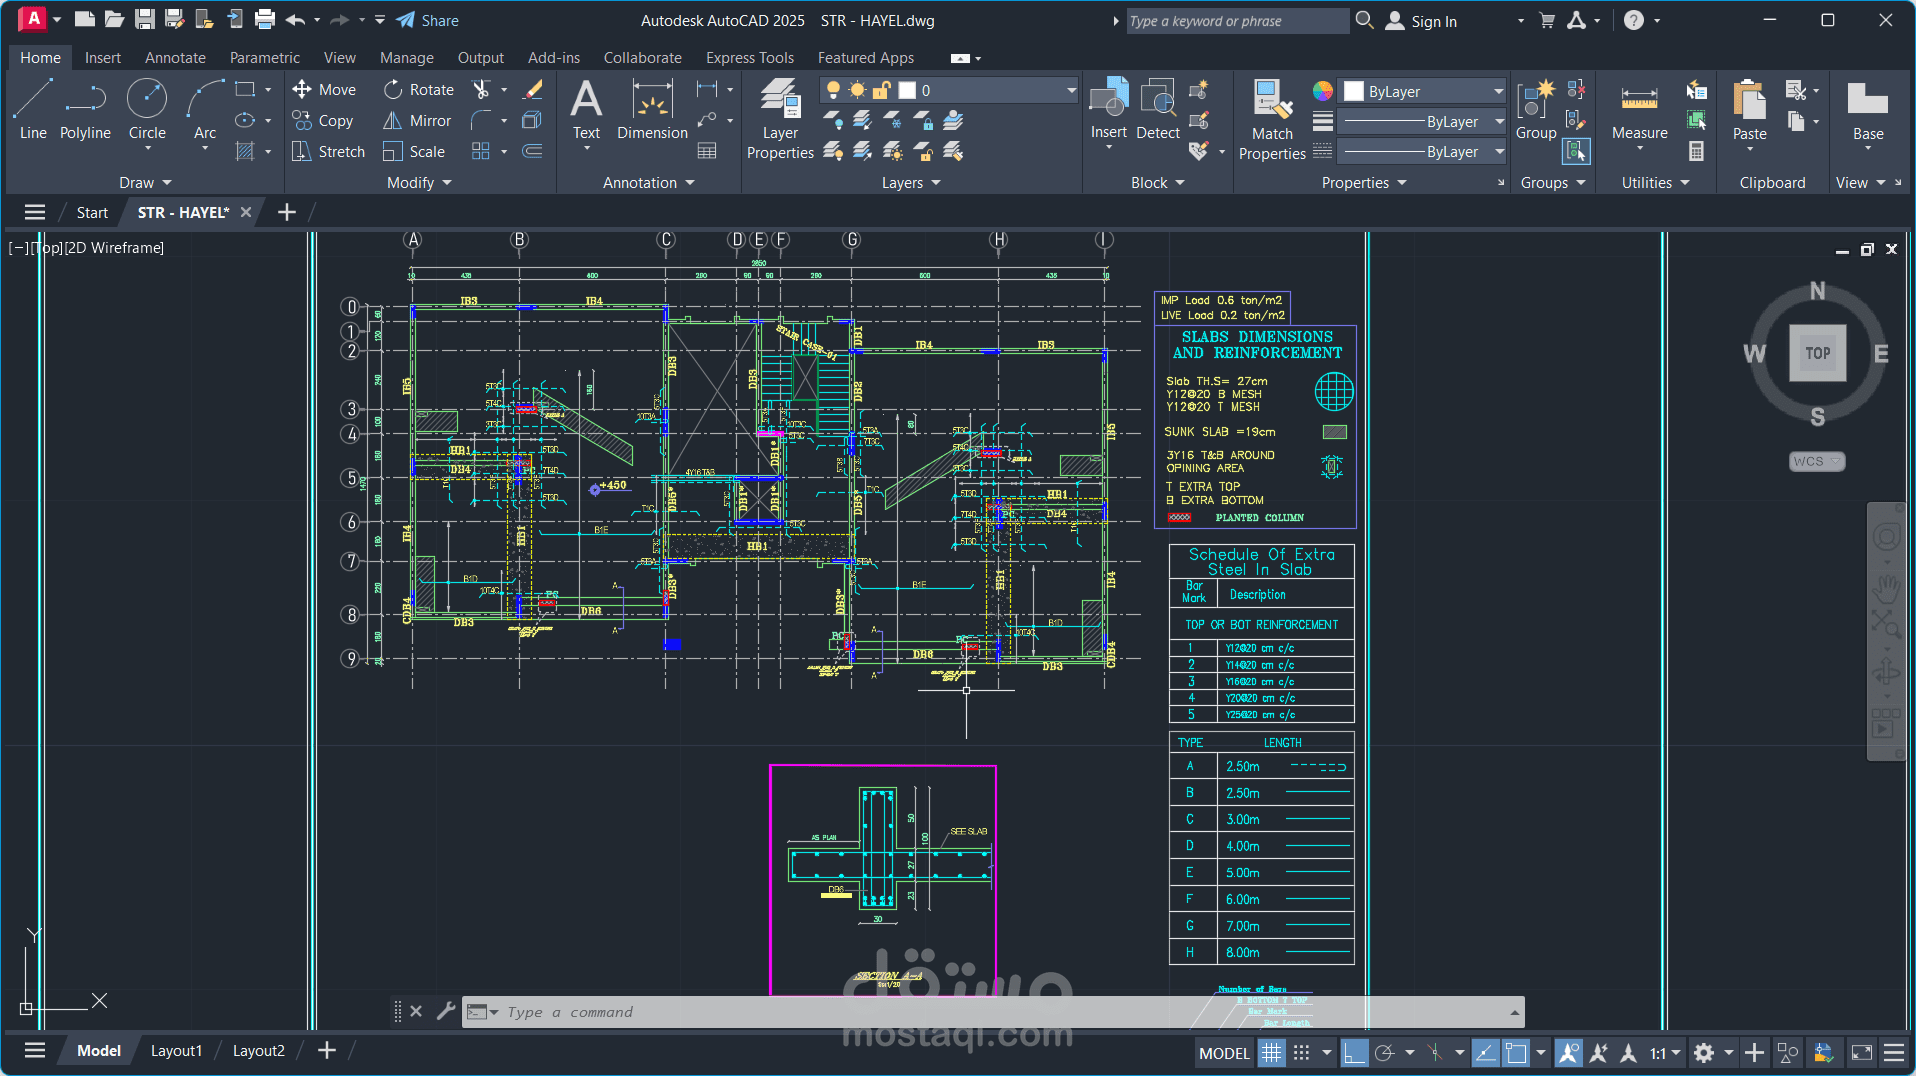This screenshot has width=1916, height=1076.
Task: Activate the Circle tool
Action: 147,110
